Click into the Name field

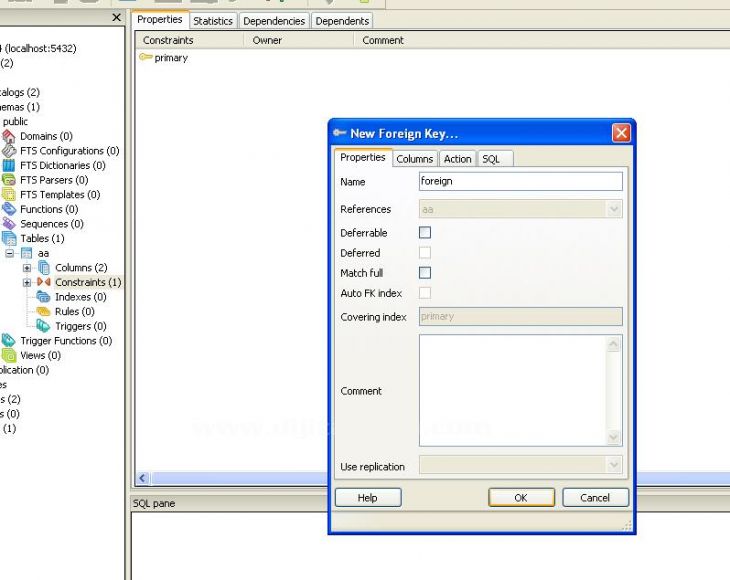point(520,181)
